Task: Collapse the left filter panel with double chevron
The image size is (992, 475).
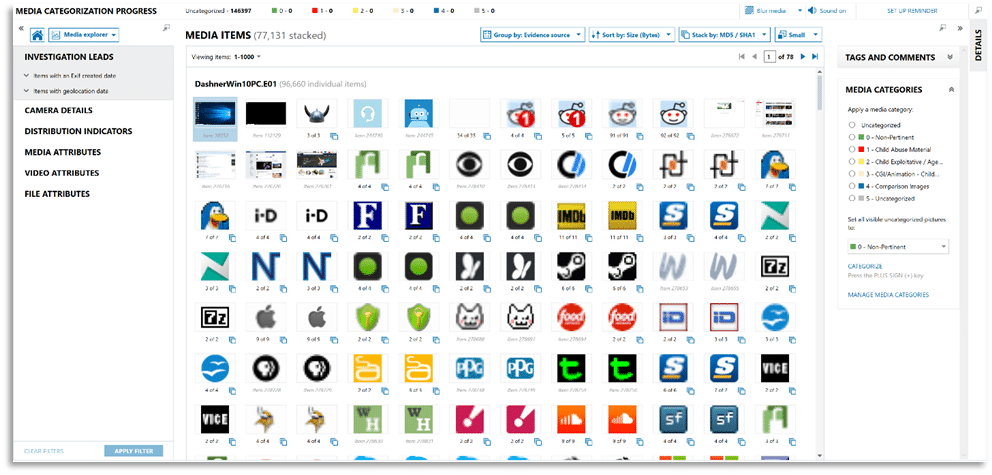Action: click(21, 28)
